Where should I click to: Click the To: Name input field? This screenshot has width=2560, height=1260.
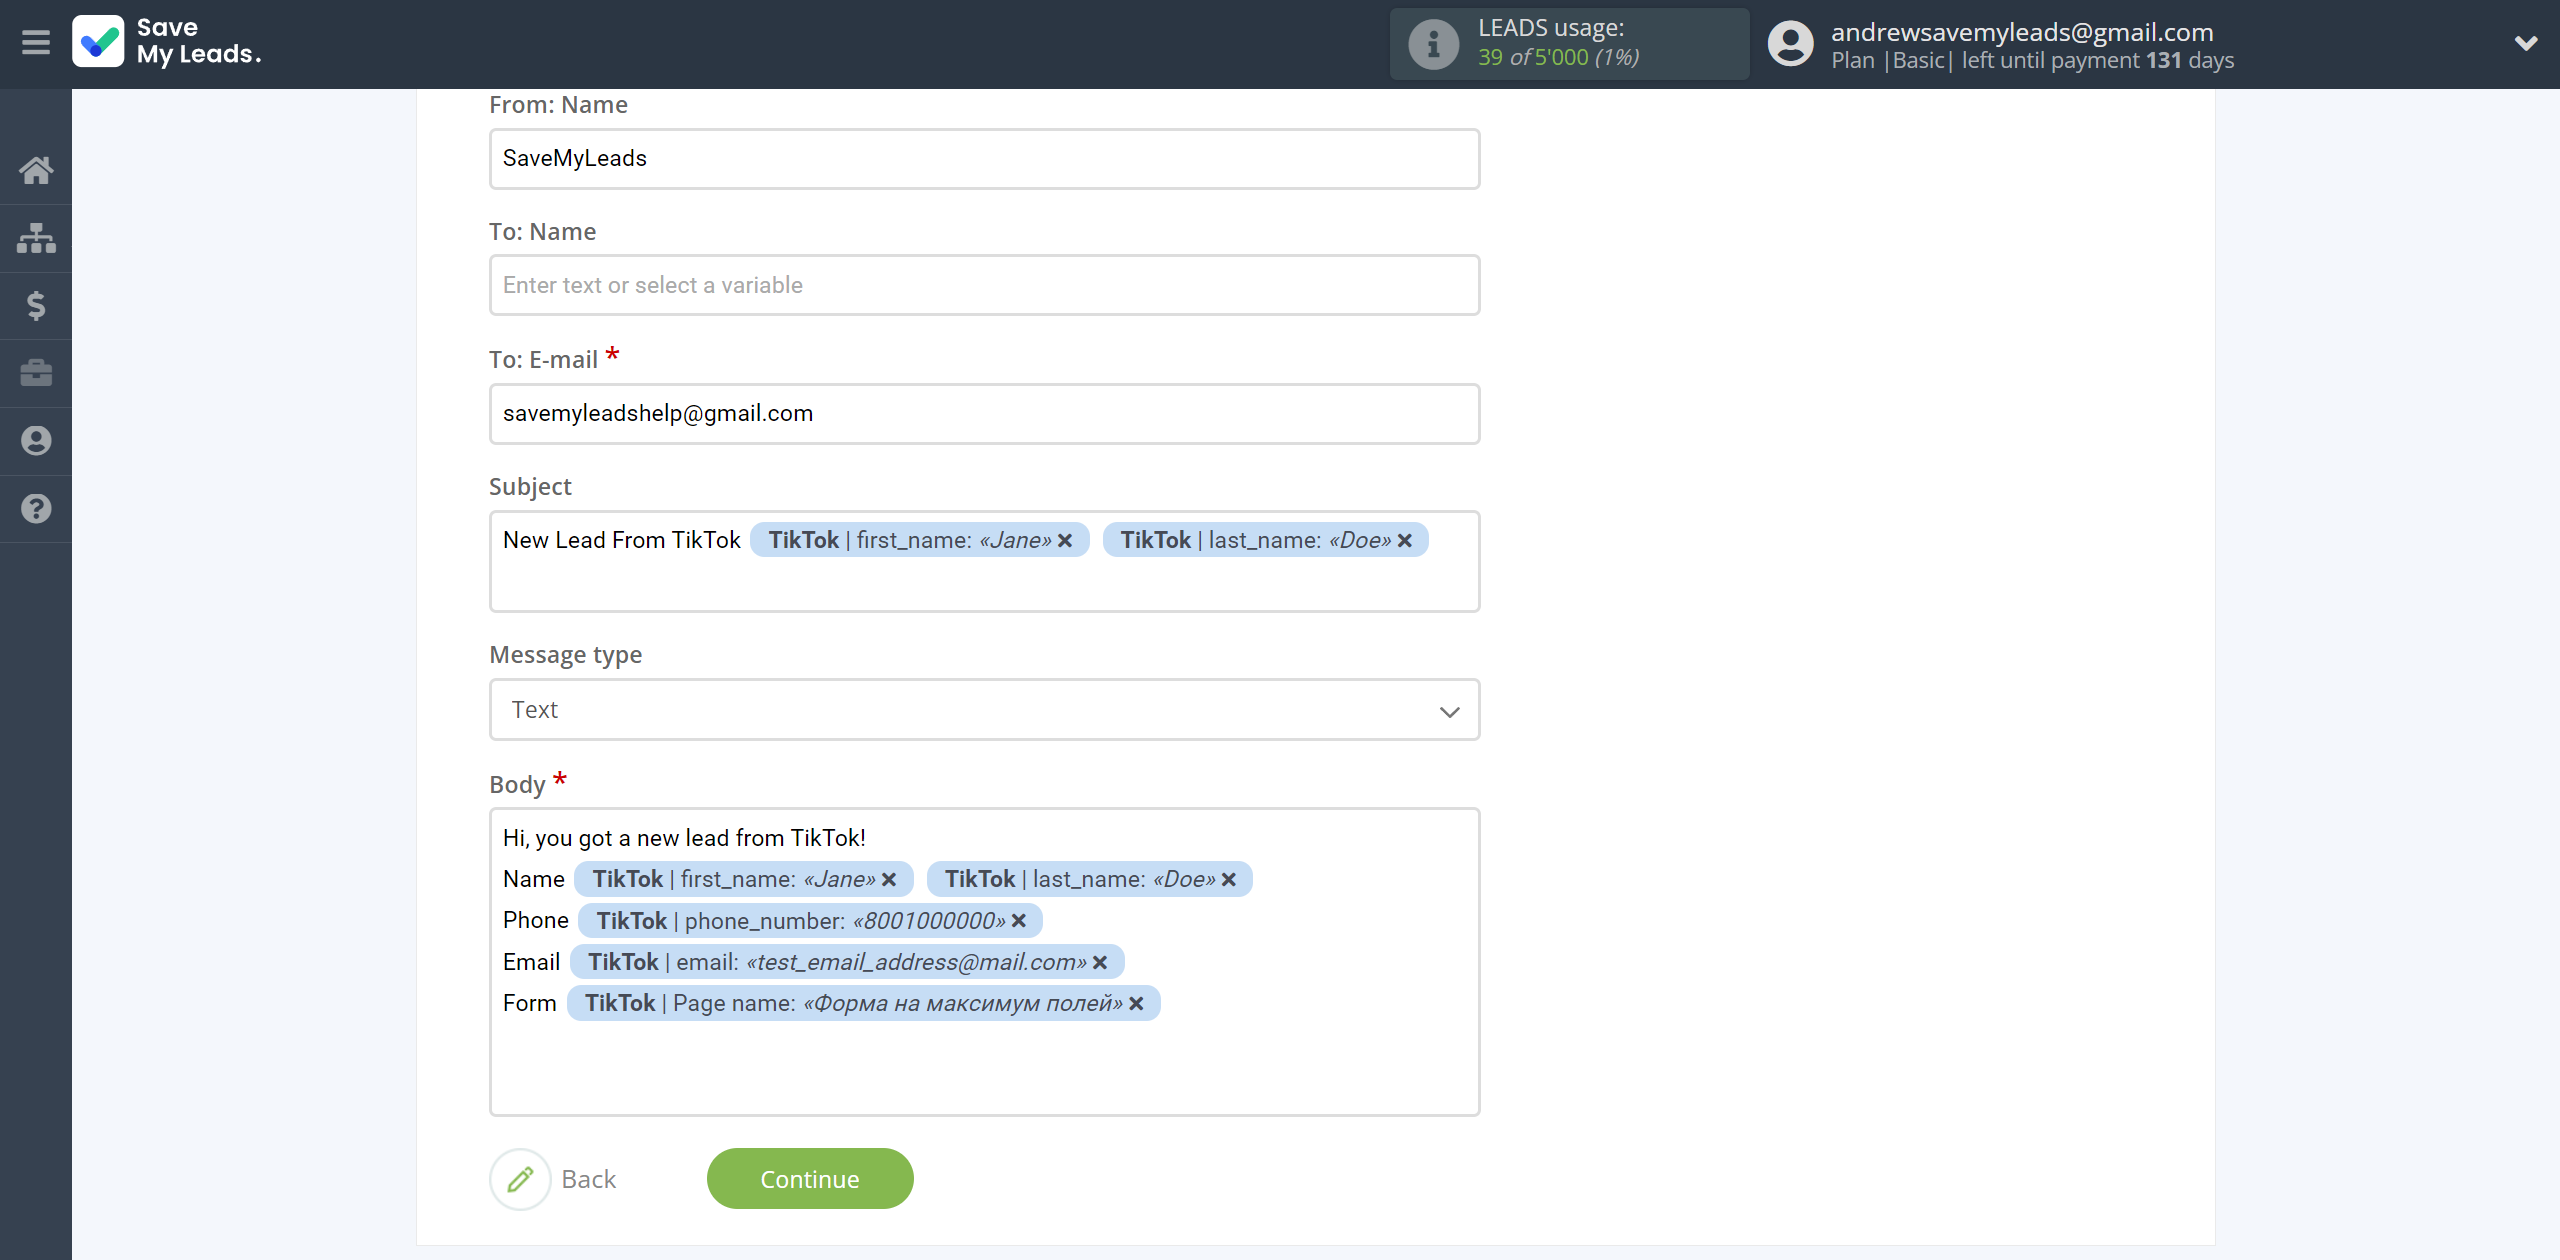[984, 286]
